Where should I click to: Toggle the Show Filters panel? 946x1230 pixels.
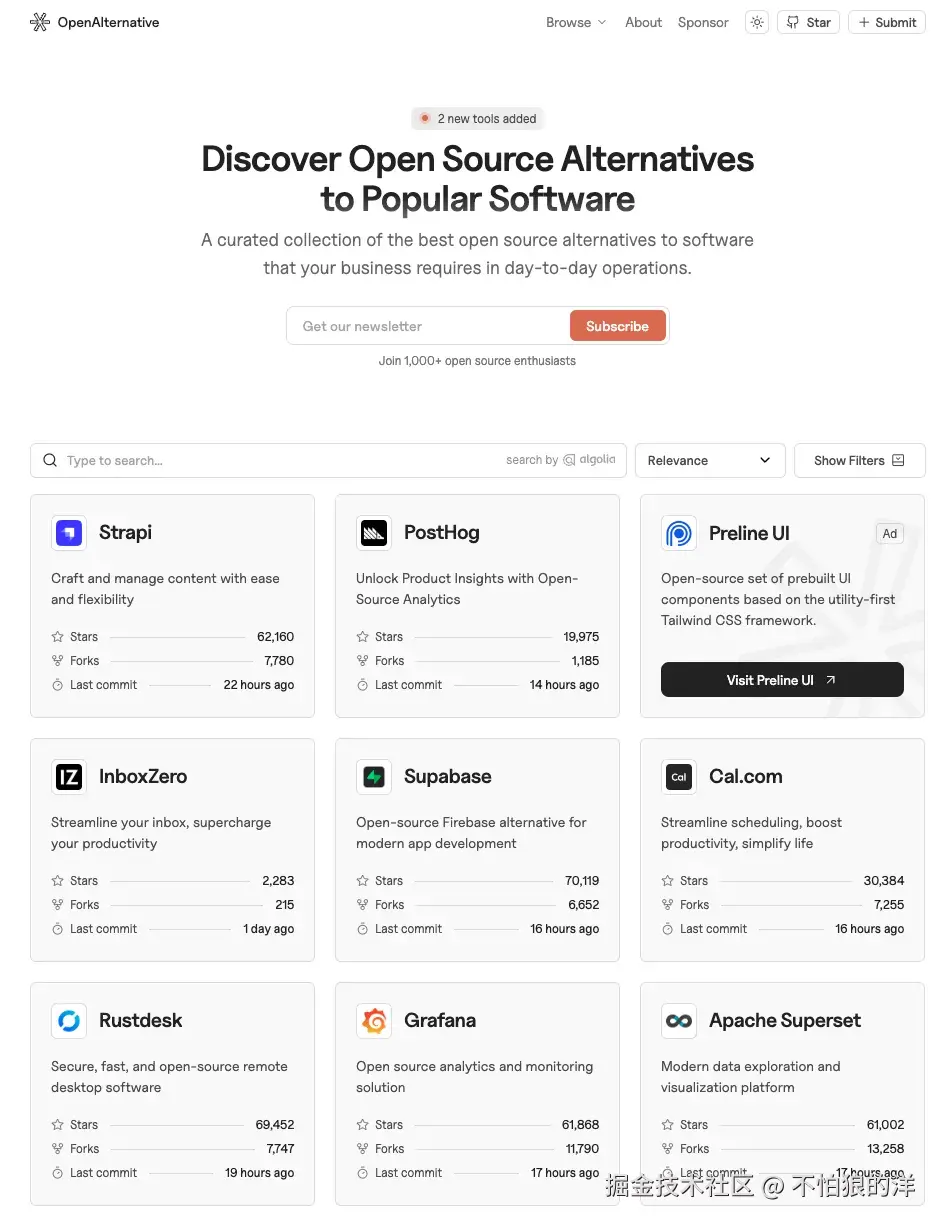[x=859, y=460]
